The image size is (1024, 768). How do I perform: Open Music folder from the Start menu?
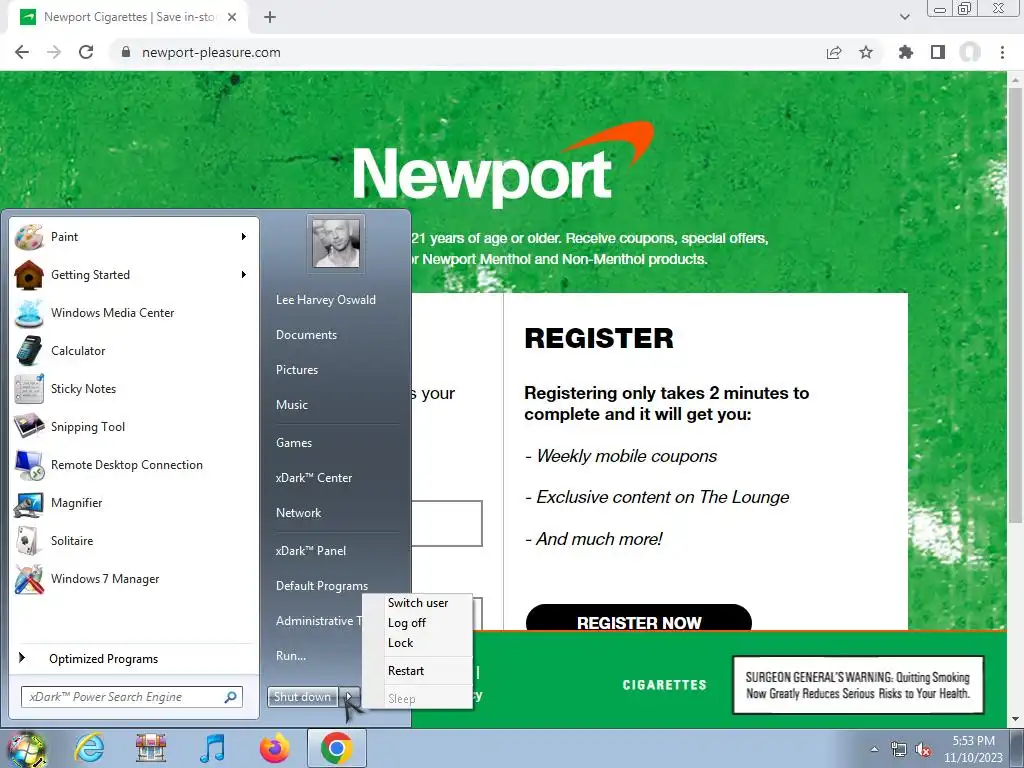point(292,405)
